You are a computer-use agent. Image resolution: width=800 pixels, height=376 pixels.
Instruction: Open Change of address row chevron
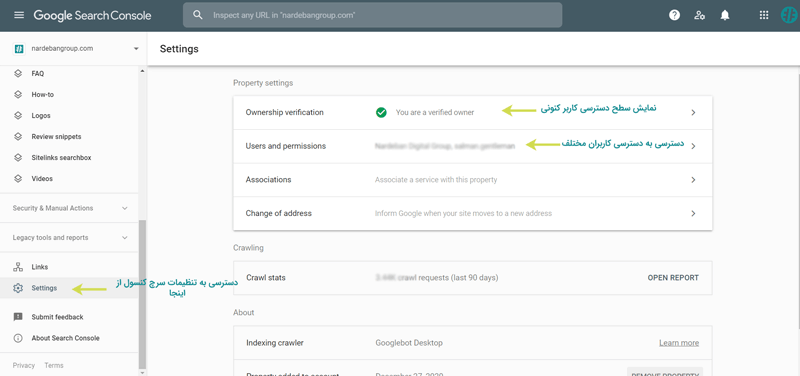pyautogui.click(x=693, y=213)
